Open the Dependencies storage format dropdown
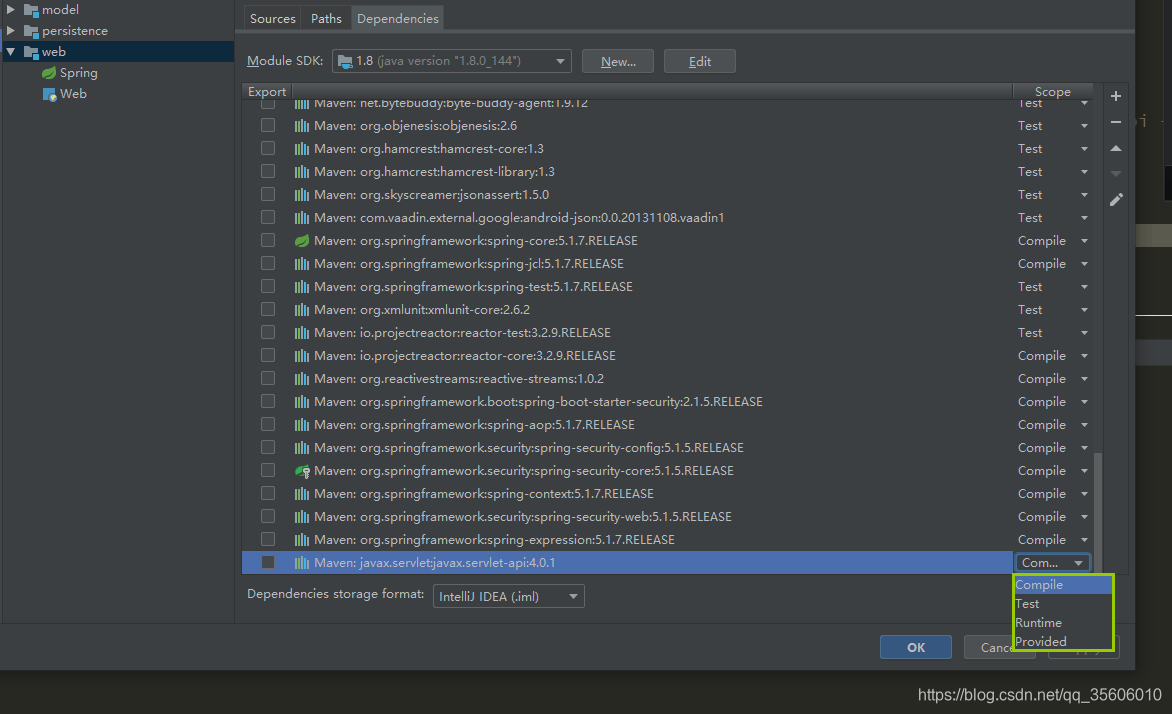 click(x=573, y=595)
